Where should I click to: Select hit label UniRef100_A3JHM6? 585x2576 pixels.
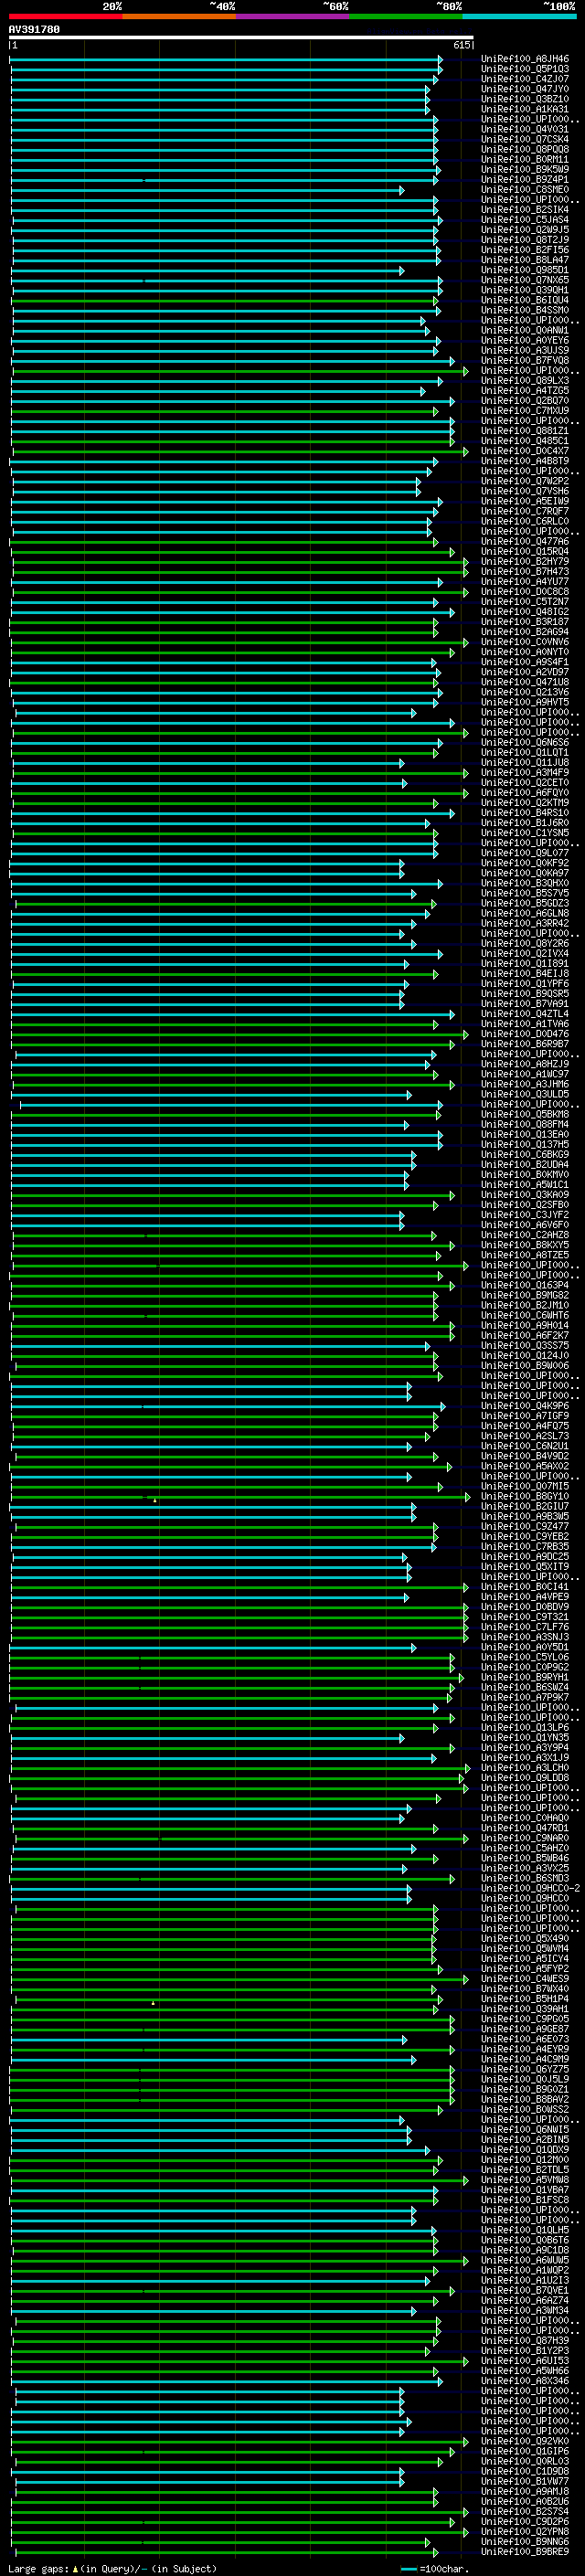[525, 1084]
